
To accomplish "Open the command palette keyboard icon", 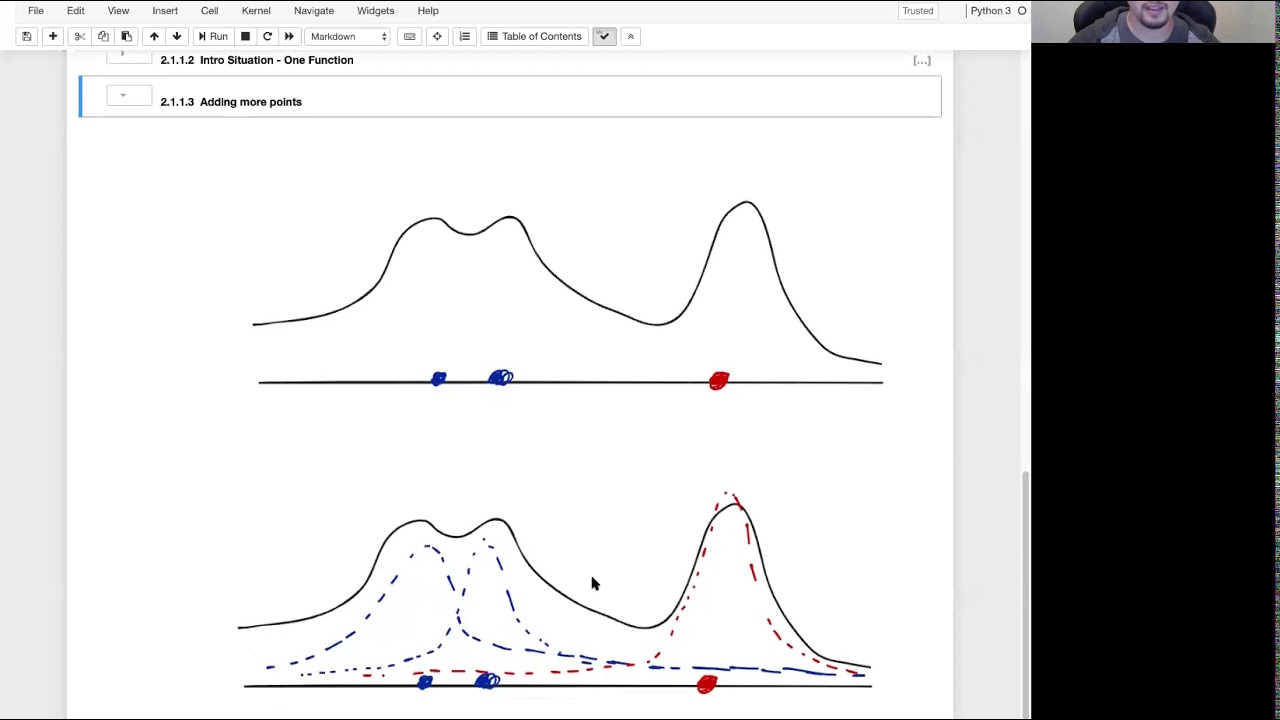I will (410, 36).
